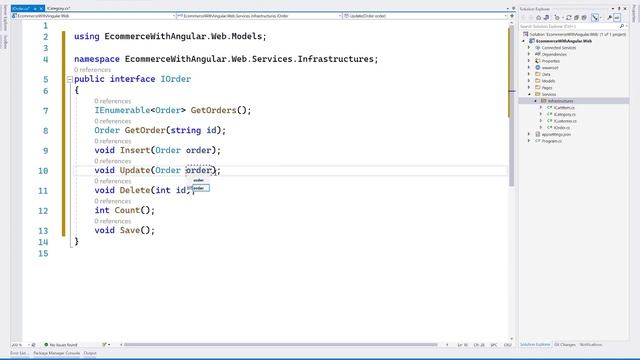Click the using statement on line 2
The image size is (640, 360).
point(170,36)
